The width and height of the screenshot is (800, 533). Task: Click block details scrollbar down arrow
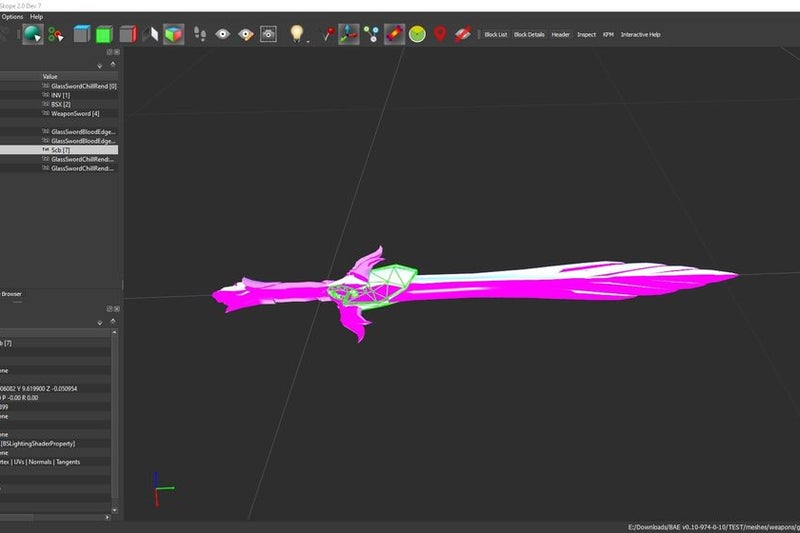[x=114, y=510]
